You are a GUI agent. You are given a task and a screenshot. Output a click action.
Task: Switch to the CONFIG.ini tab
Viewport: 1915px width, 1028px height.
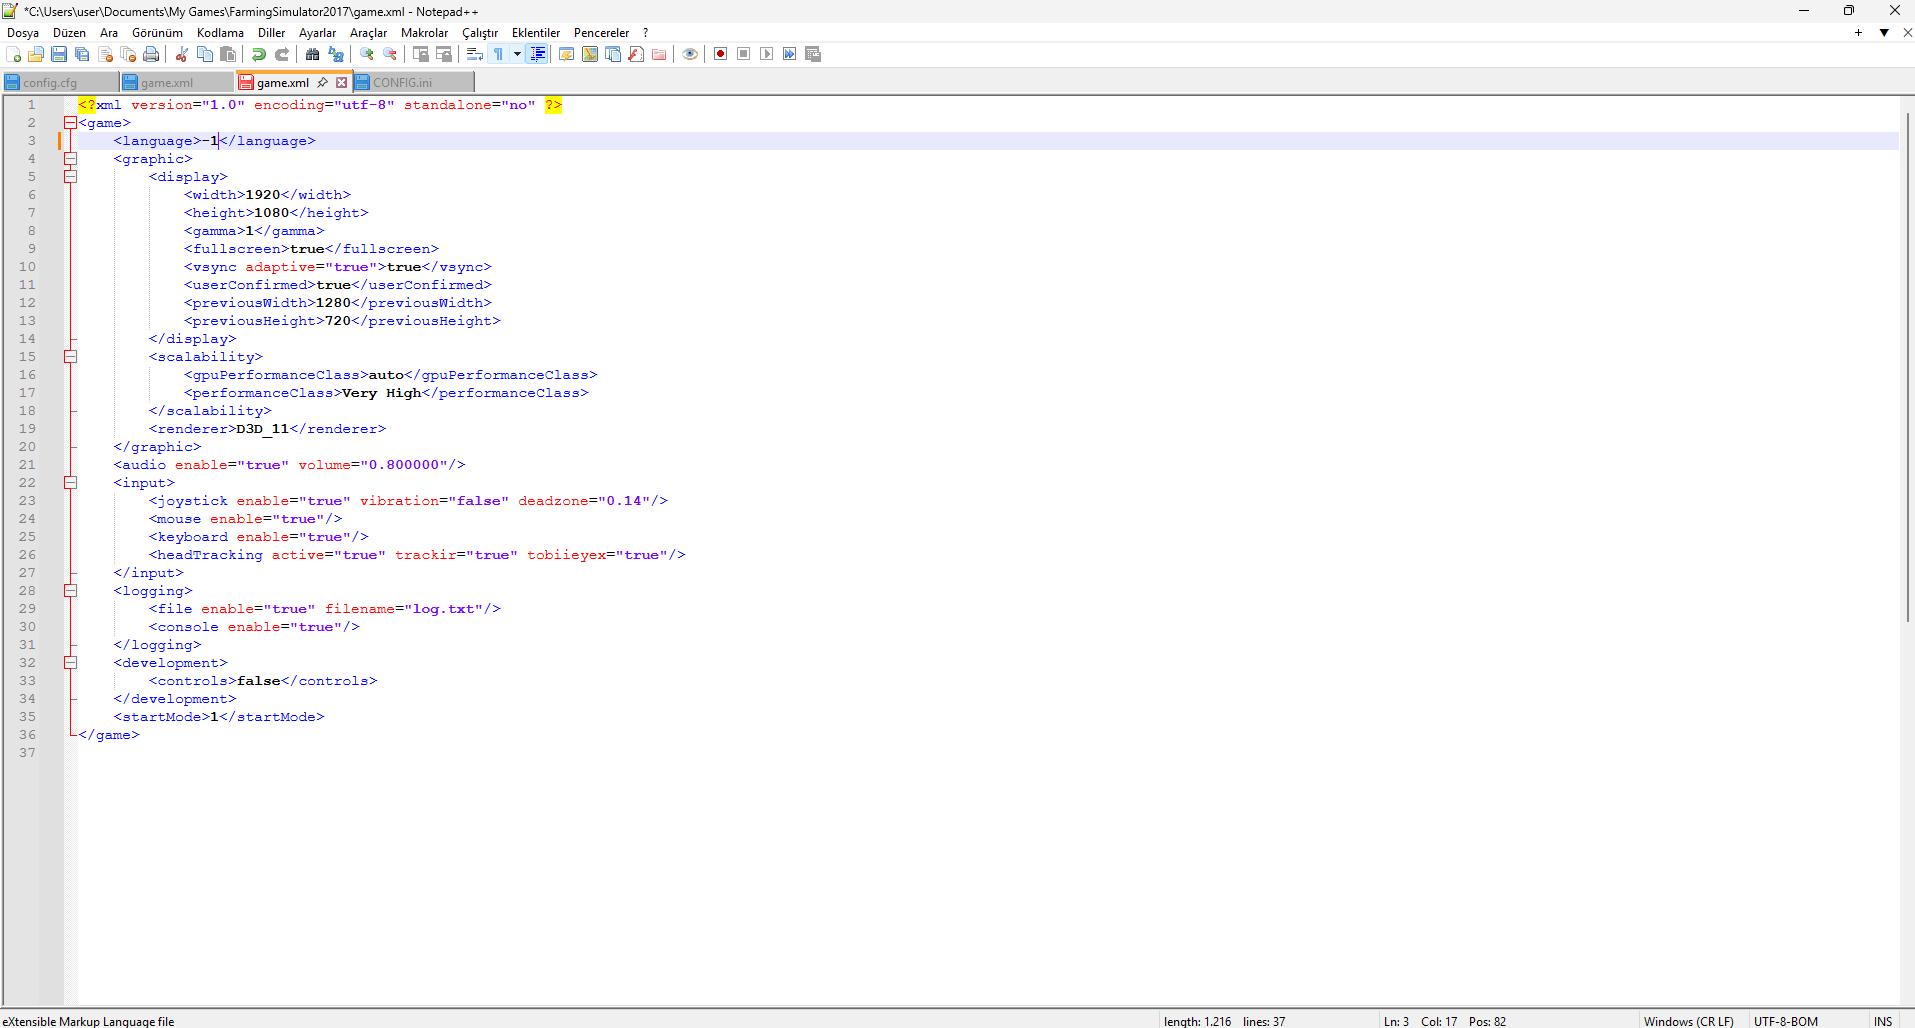coord(413,83)
